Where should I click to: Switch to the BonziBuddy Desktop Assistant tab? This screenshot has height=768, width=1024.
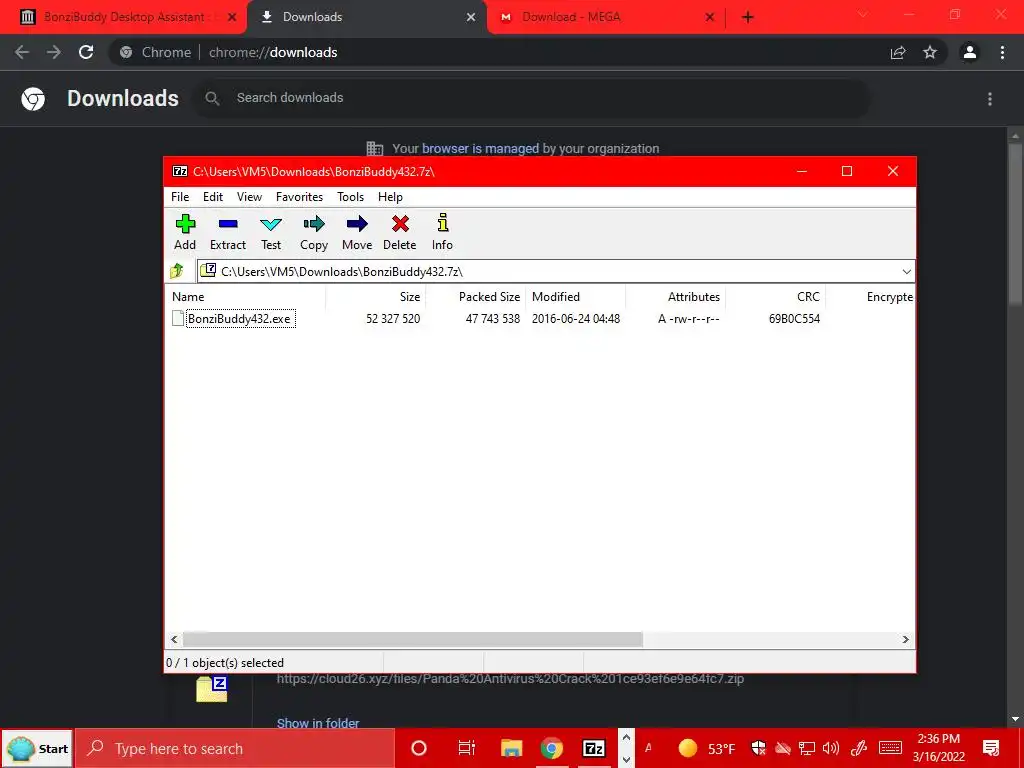(123, 17)
